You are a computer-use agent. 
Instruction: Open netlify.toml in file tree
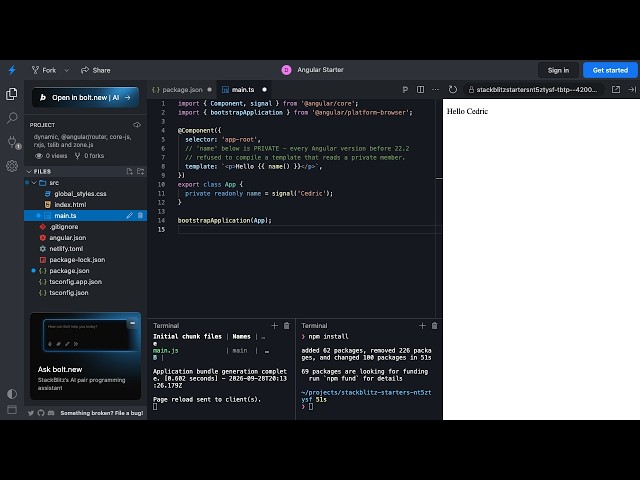66,249
